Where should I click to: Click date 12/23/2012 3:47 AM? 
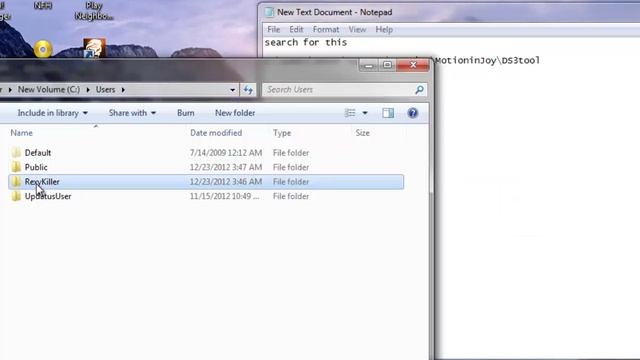click(226, 167)
